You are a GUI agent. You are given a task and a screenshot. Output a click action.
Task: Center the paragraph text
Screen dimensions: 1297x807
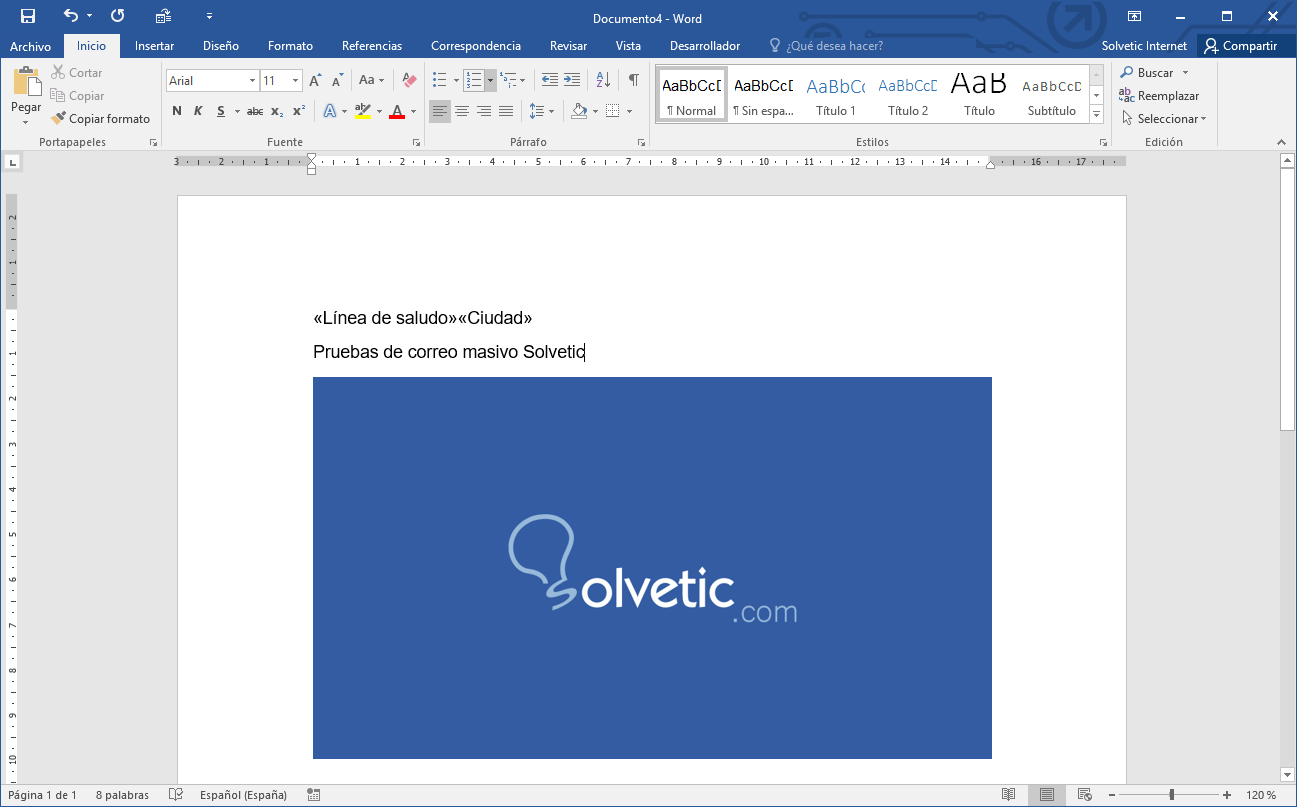click(462, 111)
